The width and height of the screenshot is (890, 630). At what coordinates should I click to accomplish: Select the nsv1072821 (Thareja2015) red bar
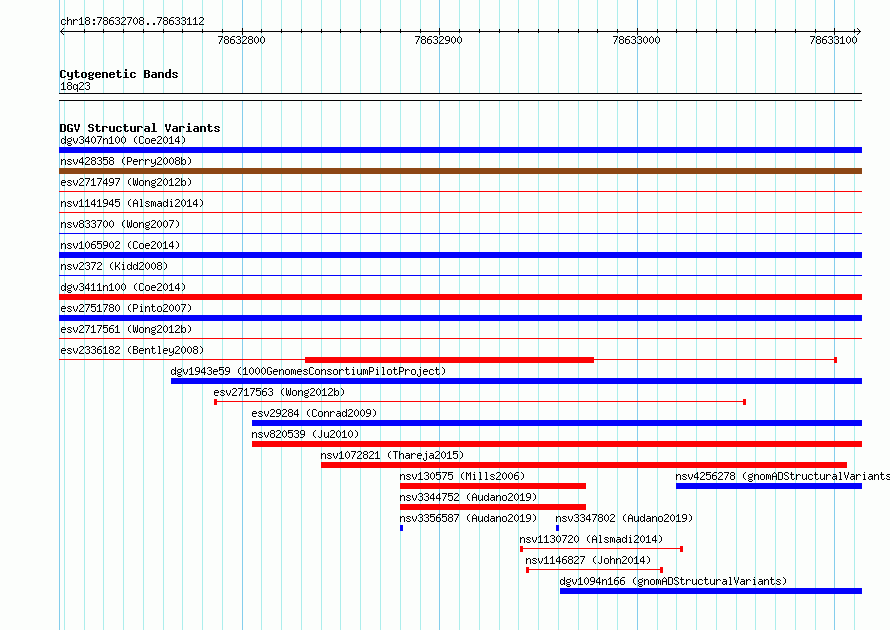click(584, 465)
